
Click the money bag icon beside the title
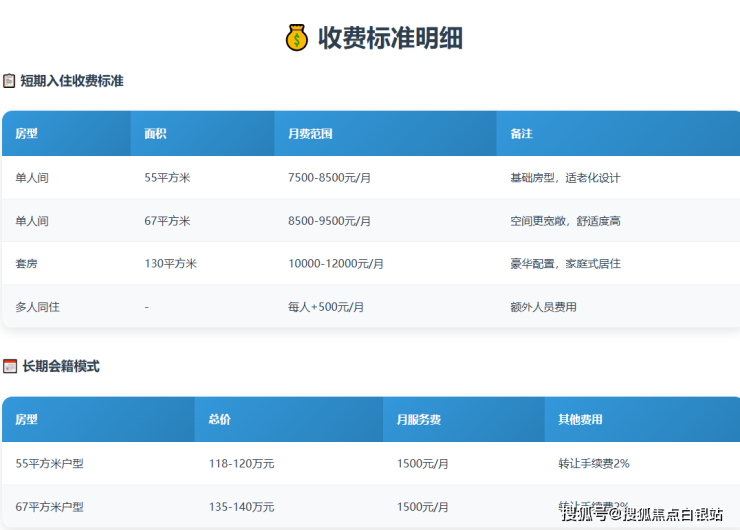(x=296, y=38)
